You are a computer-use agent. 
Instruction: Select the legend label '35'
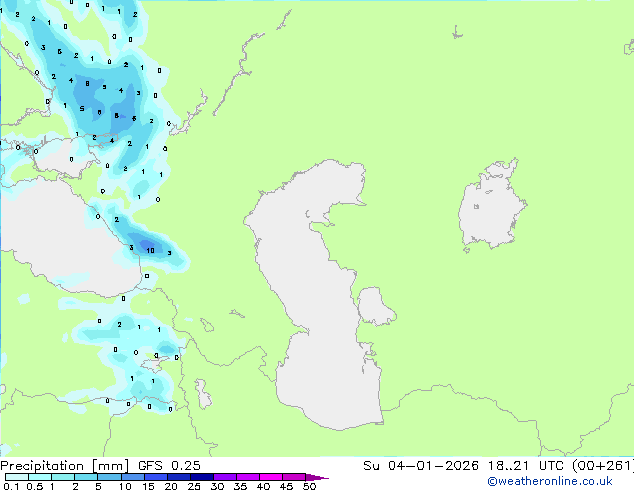click(240, 486)
